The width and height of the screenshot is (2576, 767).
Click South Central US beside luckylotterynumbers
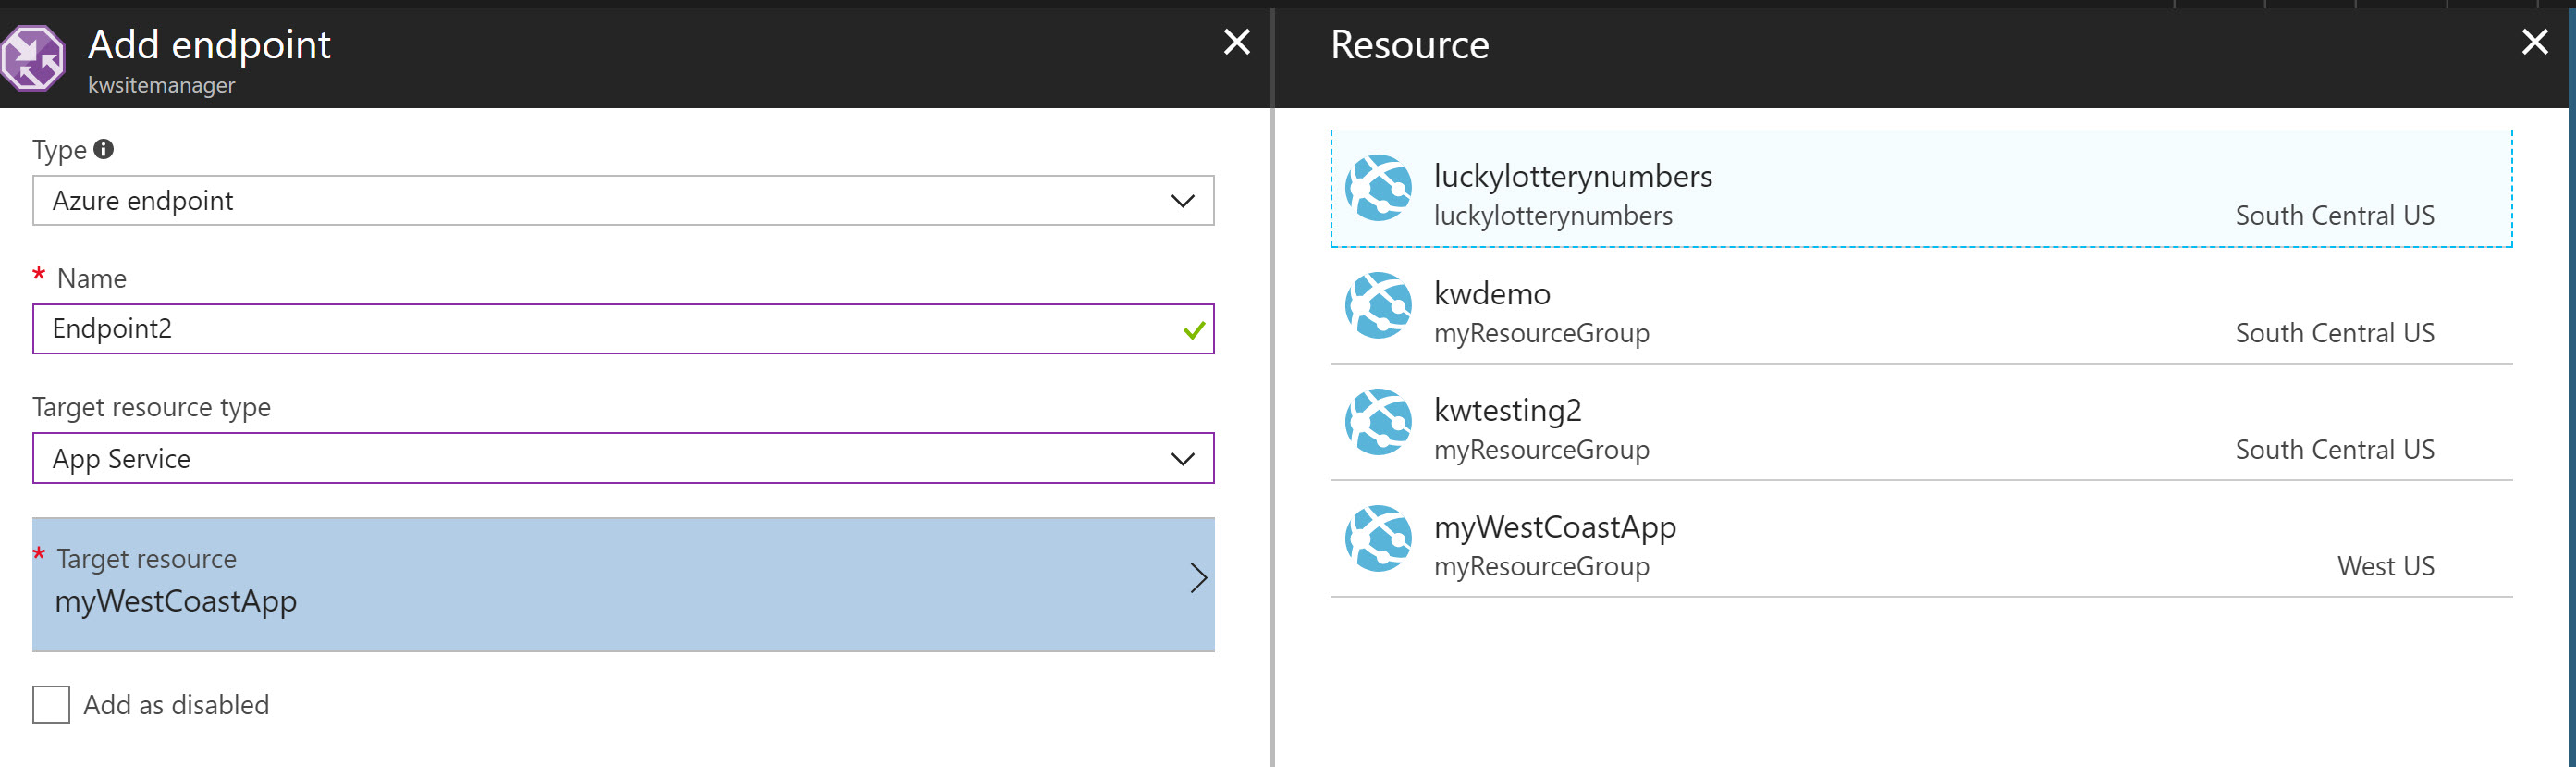click(2335, 216)
